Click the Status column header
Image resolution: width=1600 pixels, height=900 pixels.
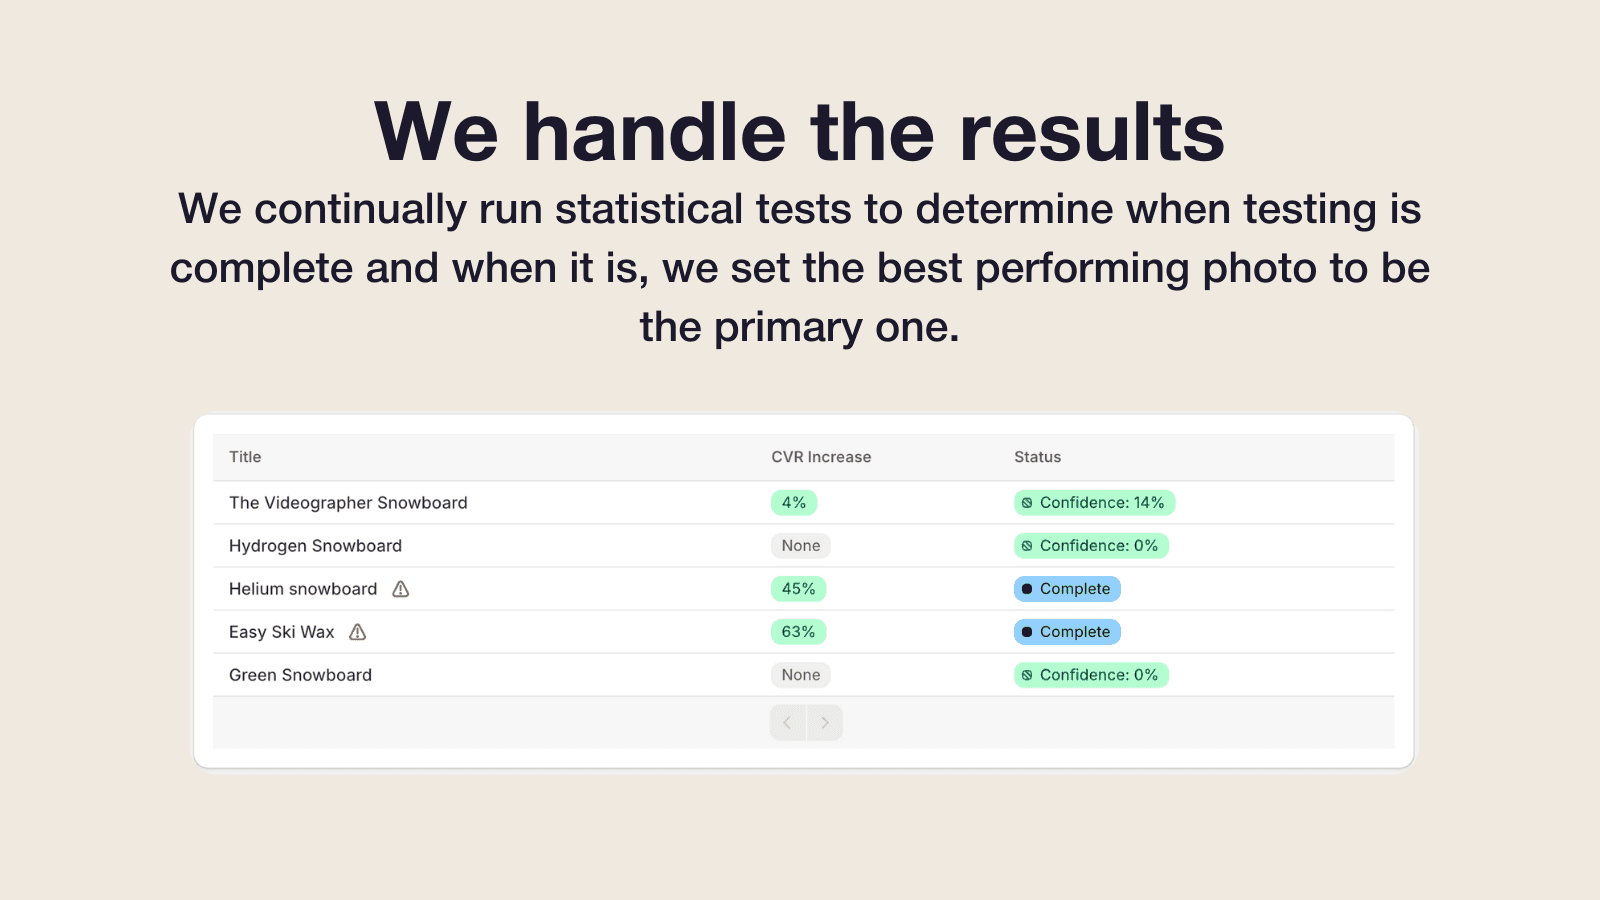pos(1037,457)
